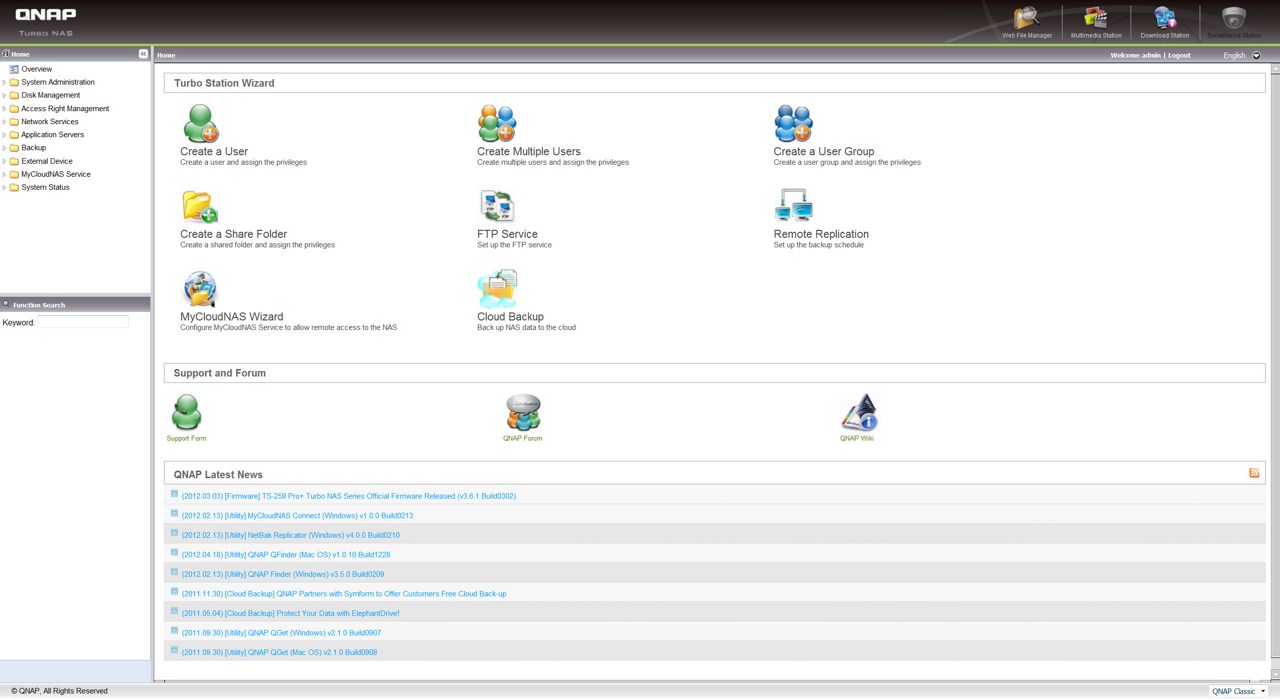Expand External Device tree node
This screenshot has height=699, width=1280.
[x=4, y=161]
